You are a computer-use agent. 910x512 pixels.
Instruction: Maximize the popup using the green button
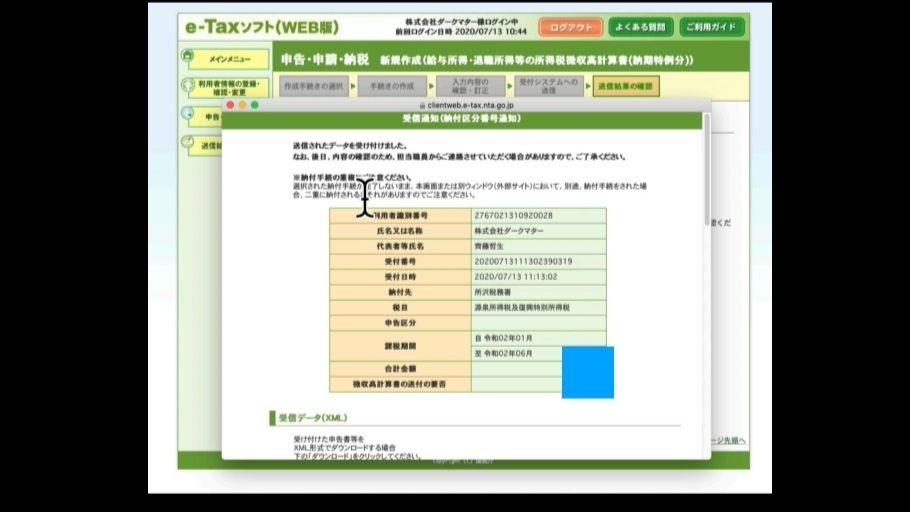click(255, 105)
